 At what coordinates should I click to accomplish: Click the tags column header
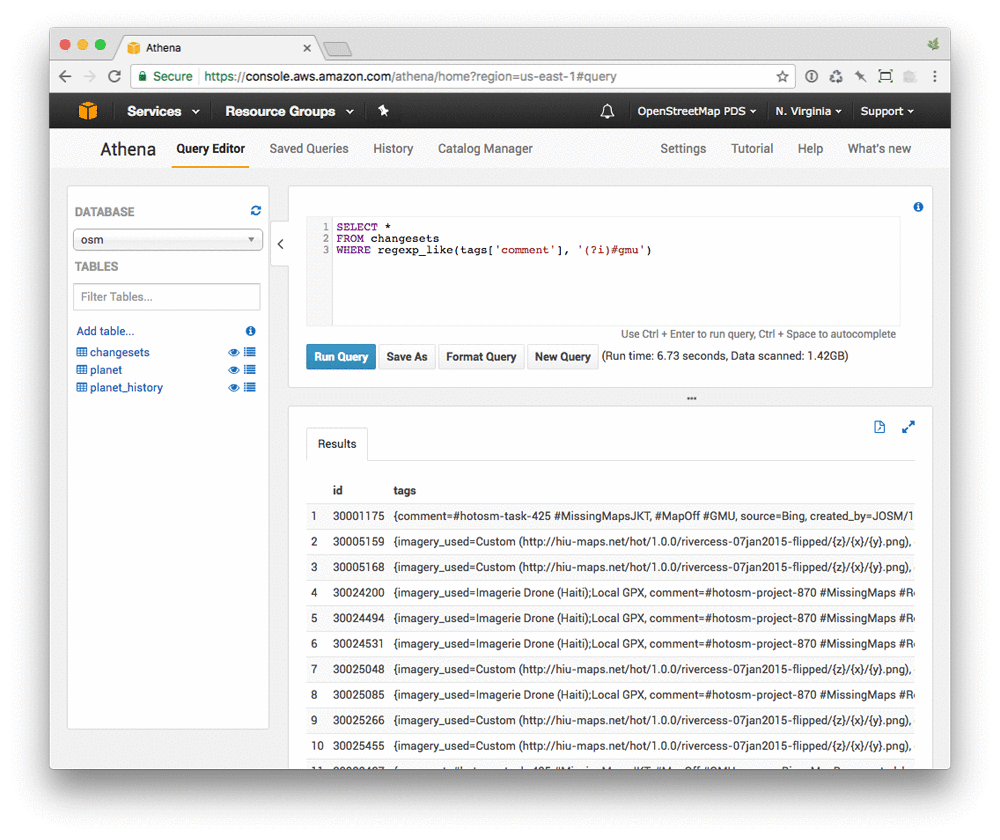[404, 490]
